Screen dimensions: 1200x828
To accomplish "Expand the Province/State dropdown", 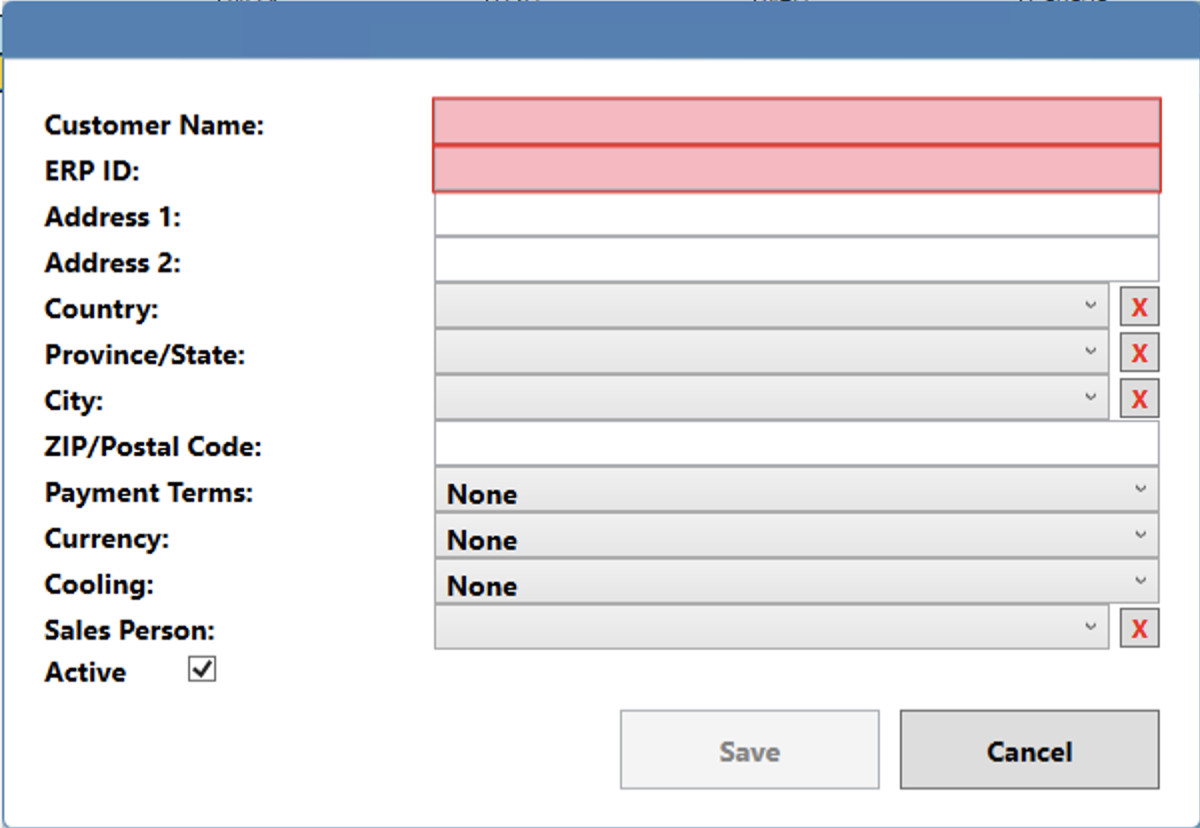I will coord(771,352).
